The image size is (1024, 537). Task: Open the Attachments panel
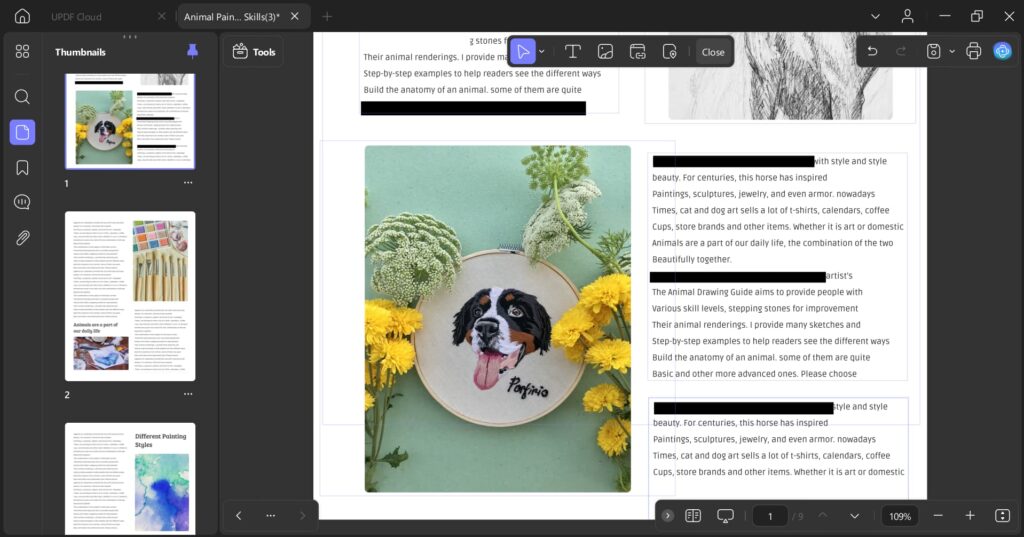[x=22, y=237]
